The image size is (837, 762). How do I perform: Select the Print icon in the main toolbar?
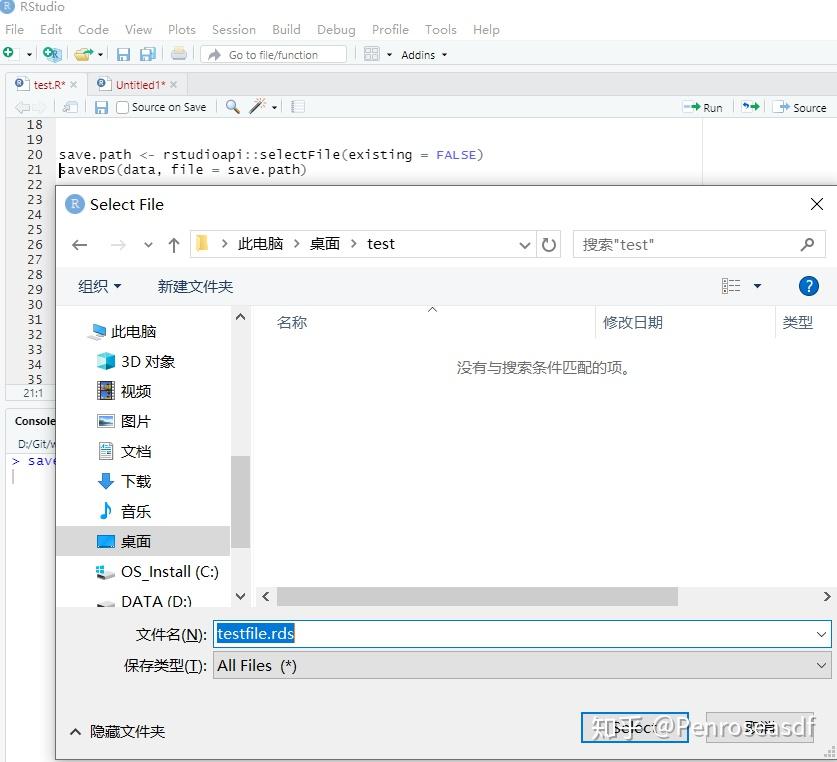pos(180,53)
